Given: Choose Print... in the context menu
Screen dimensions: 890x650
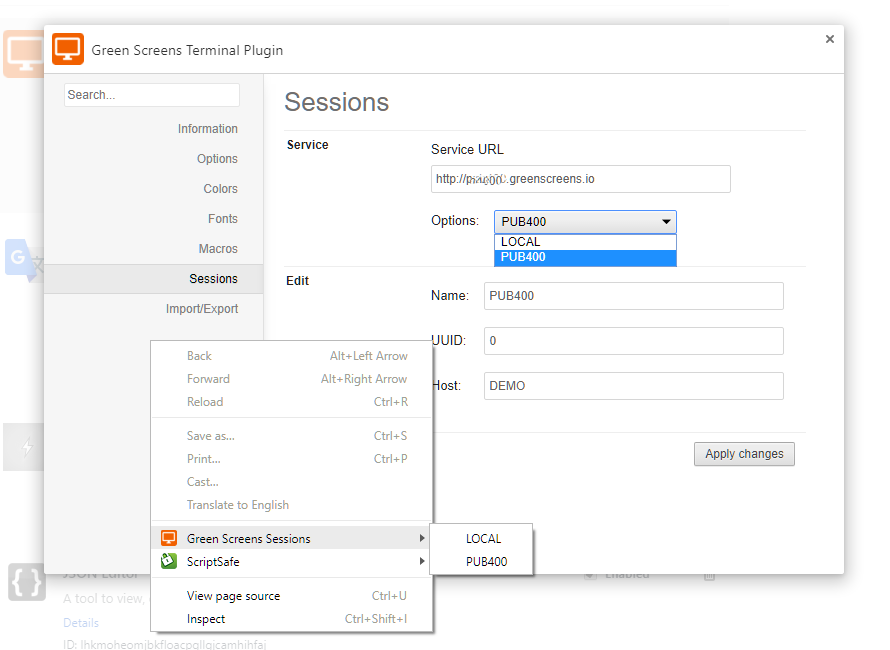Looking at the screenshot, I should tap(292, 459).
